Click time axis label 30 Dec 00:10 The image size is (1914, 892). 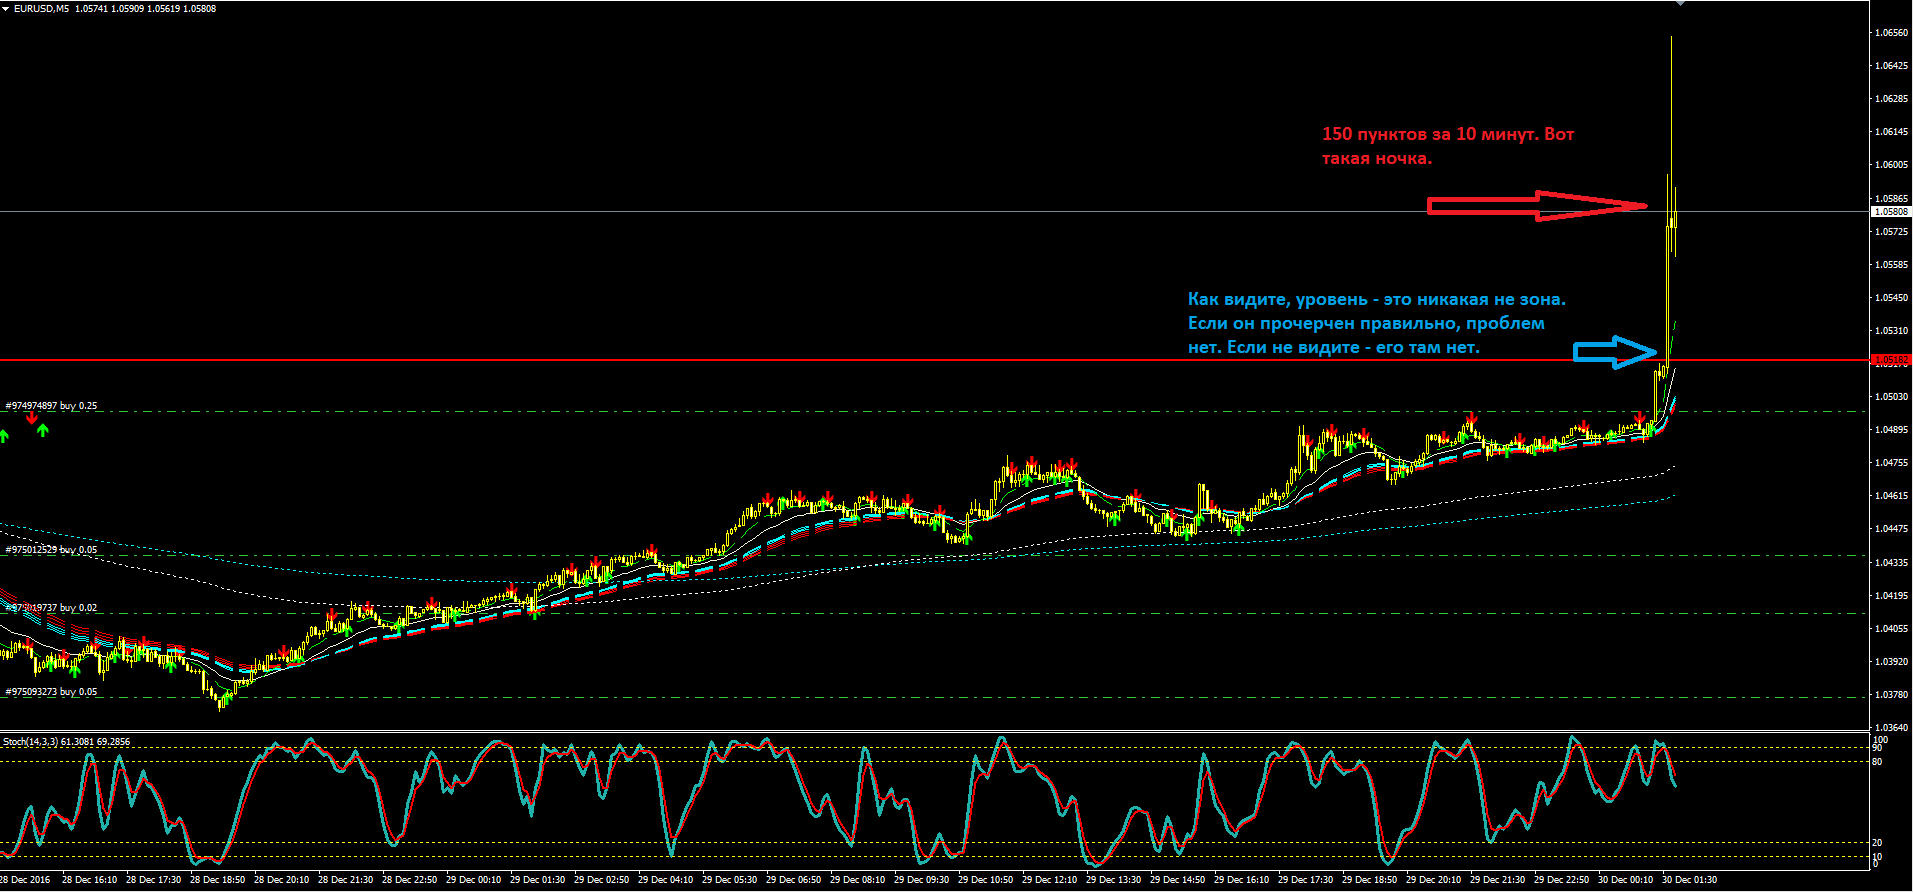[1626, 880]
